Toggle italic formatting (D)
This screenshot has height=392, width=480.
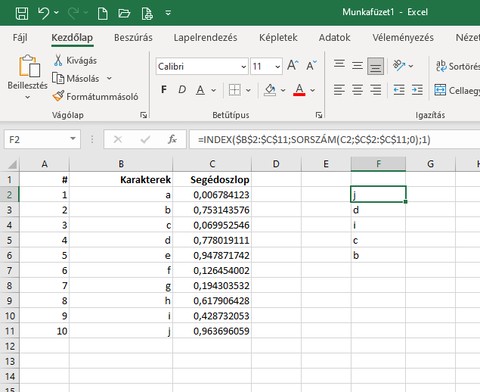(182, 90)
